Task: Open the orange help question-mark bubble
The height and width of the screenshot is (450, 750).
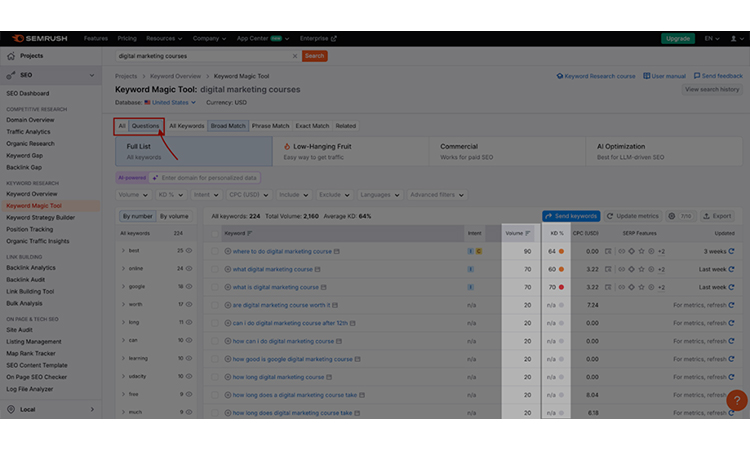Action: [737, 400]
